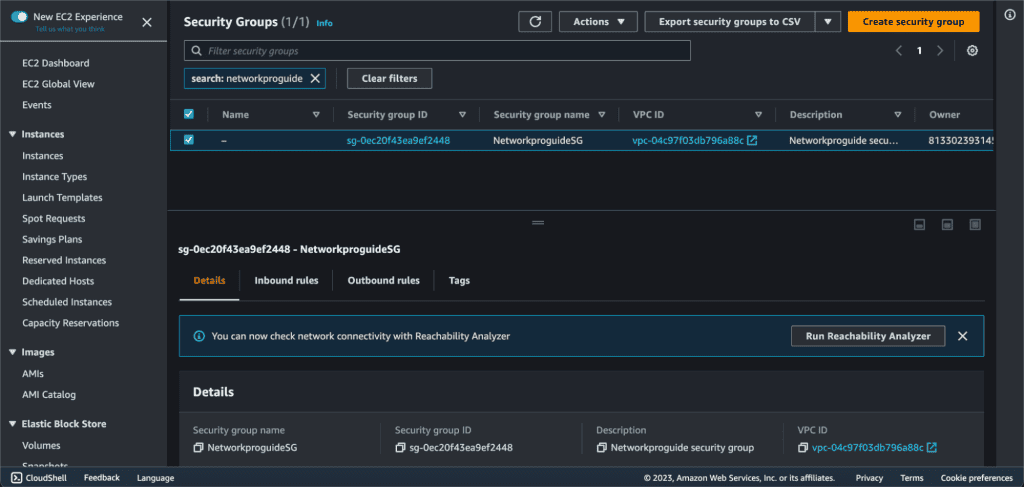Open Privacy link in footer

coord(869,478)
